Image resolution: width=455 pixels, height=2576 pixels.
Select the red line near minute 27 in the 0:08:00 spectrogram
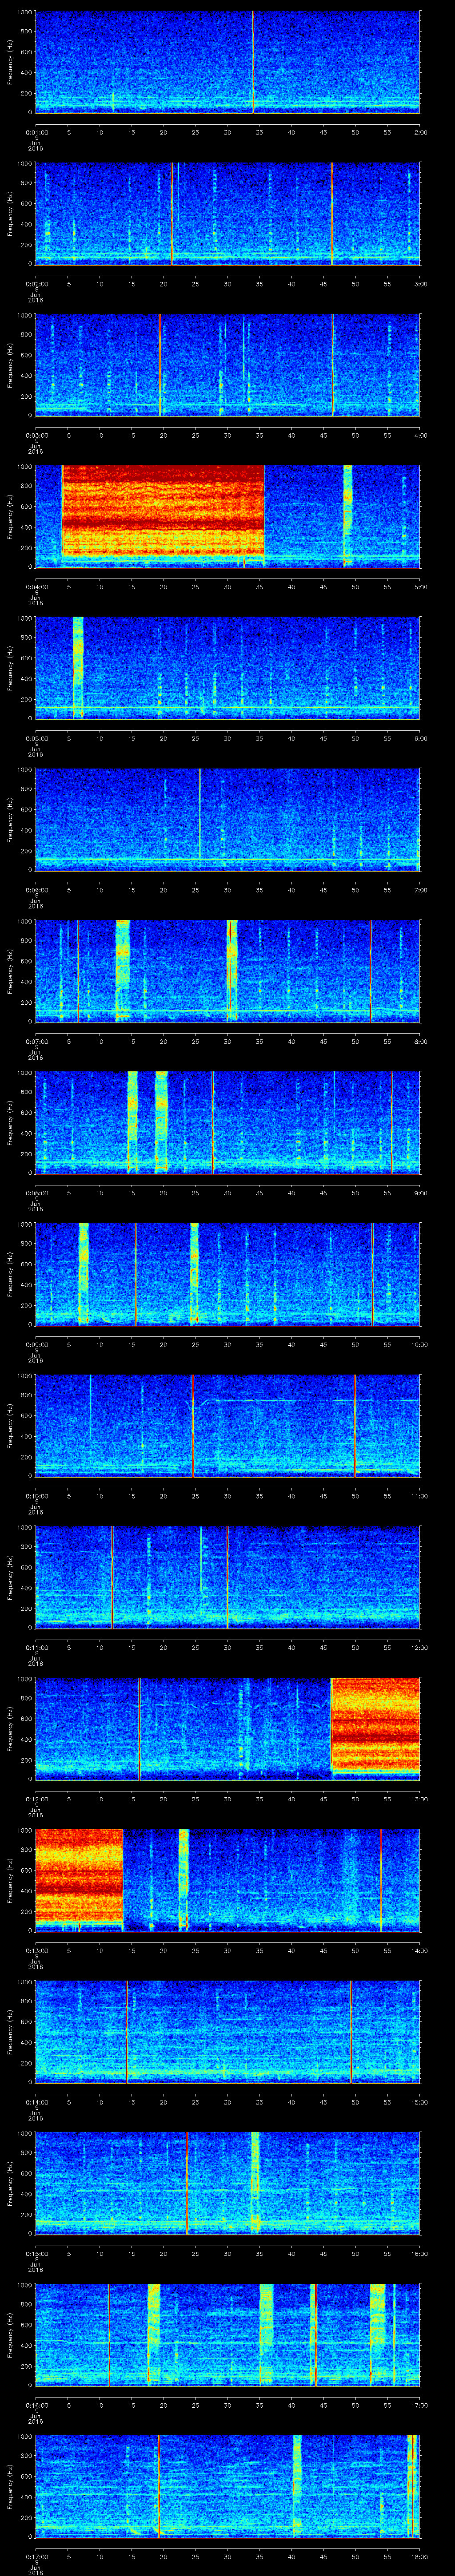(212, 1123)
